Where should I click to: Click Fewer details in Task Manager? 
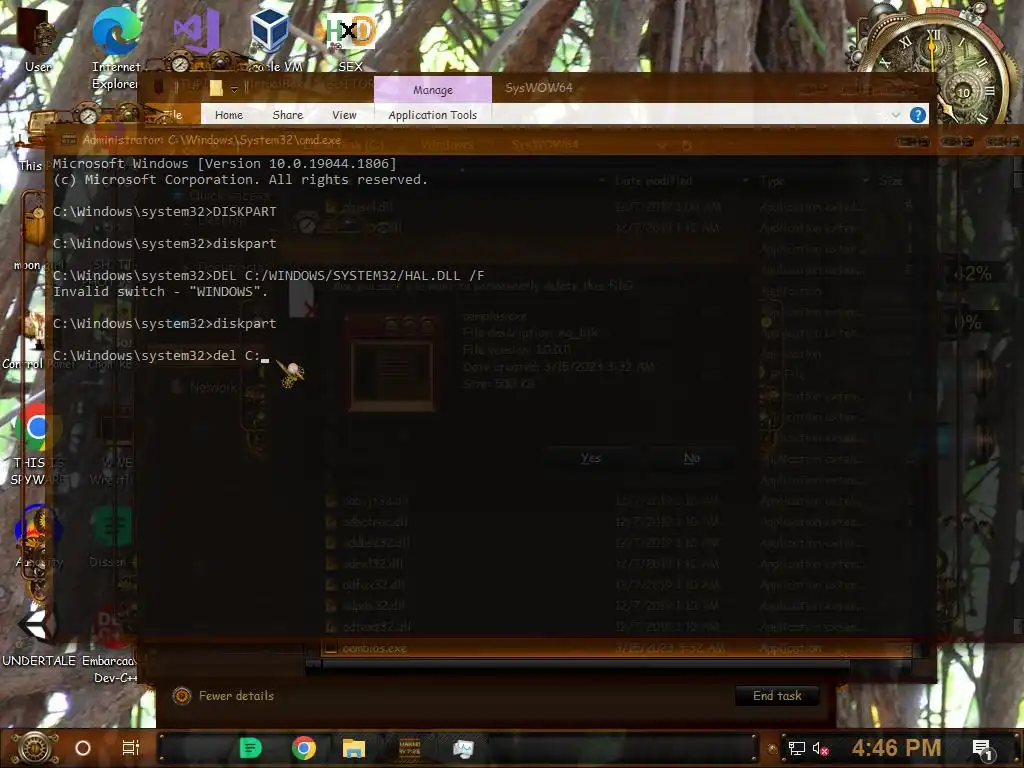223,696
